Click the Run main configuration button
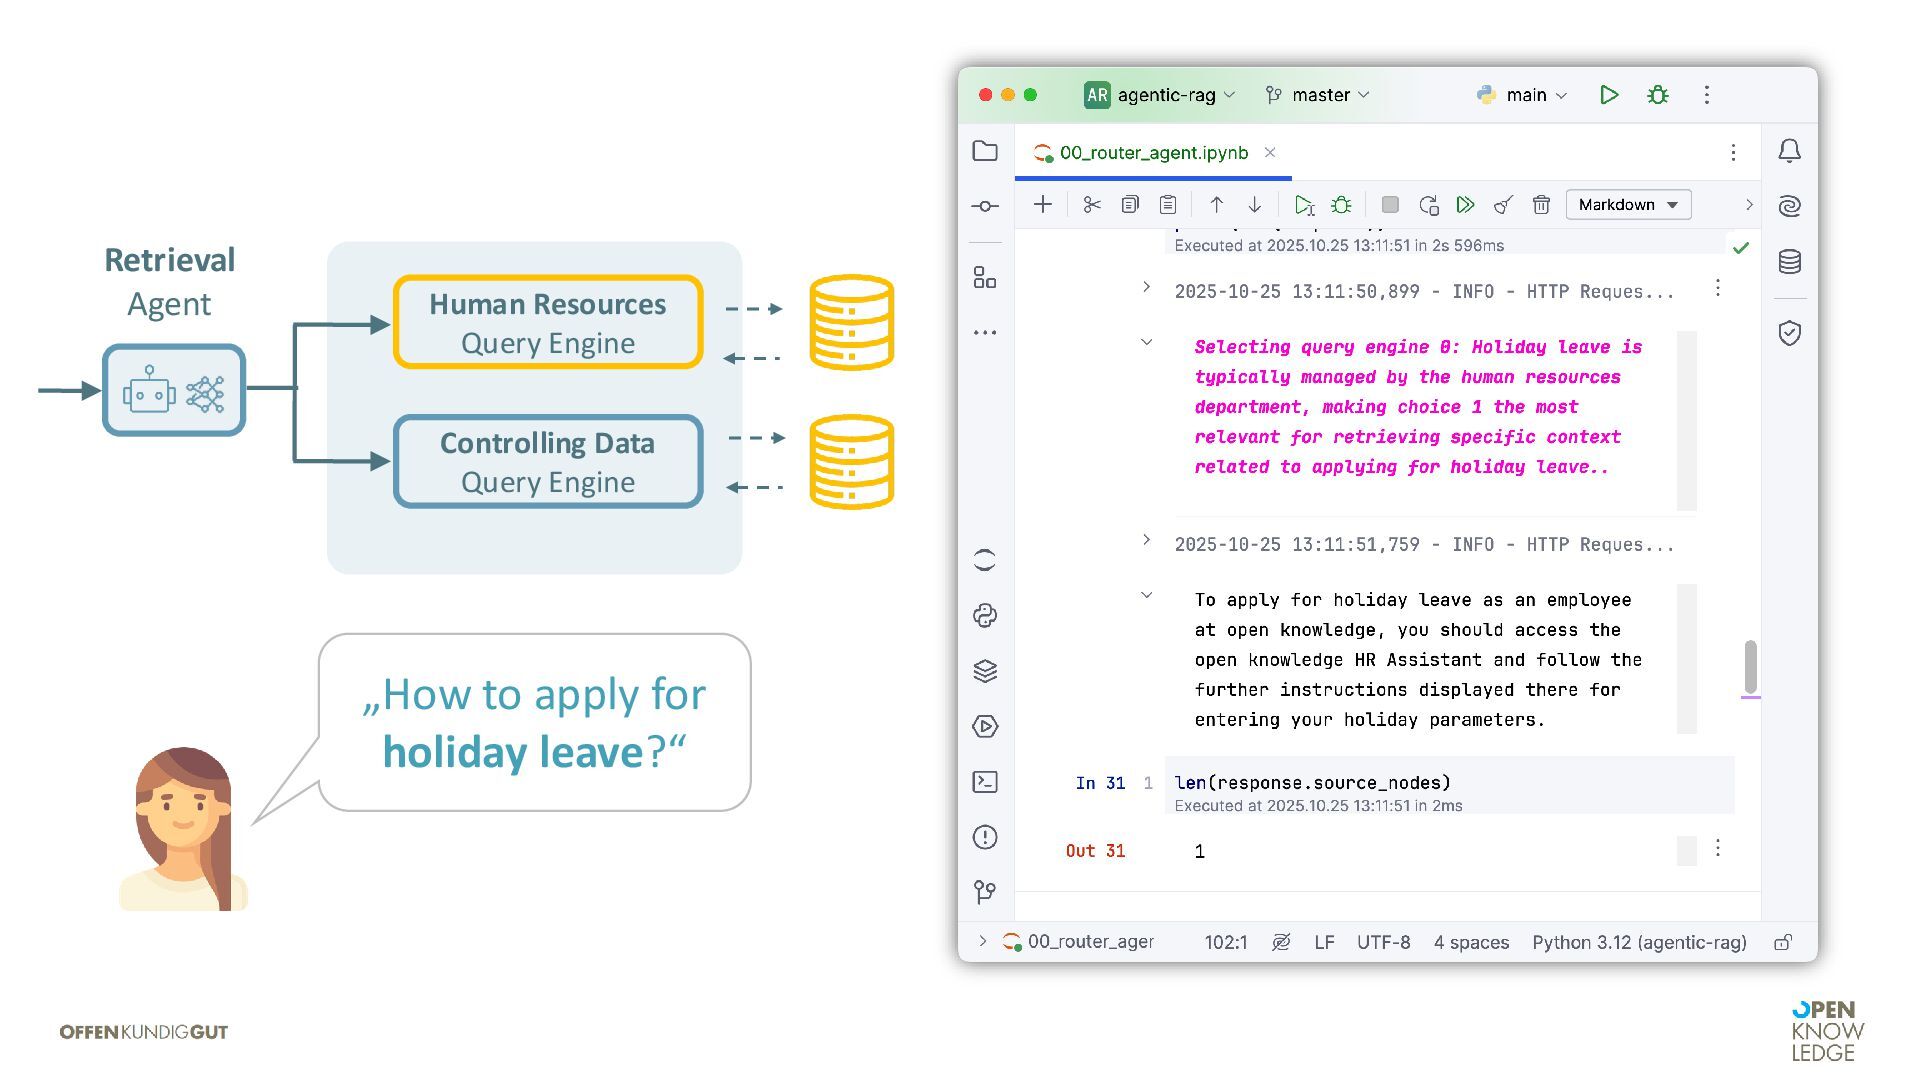This screenshot has width=1920, height=1080. pos(1608,95)
